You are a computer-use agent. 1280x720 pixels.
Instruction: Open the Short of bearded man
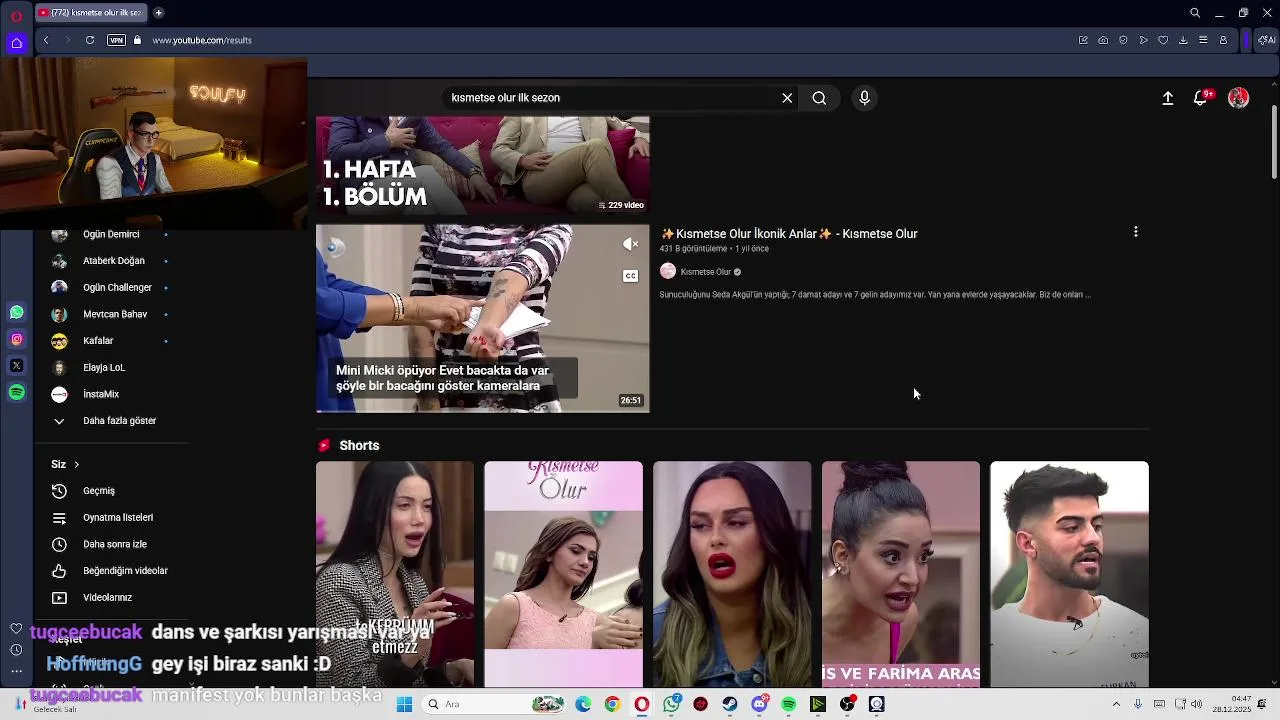(1069, 574)
